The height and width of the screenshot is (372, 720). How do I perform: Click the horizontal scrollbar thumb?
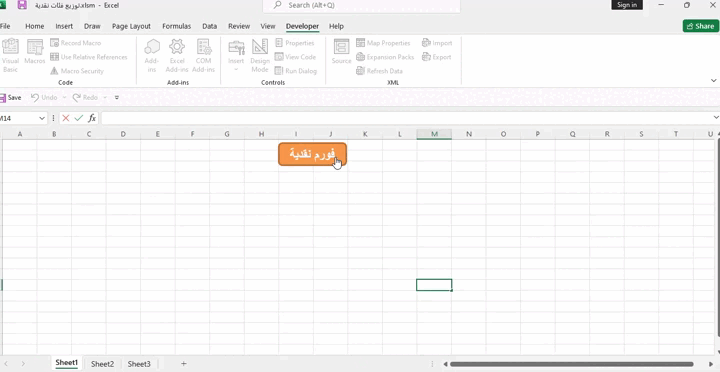click(571, 364)
